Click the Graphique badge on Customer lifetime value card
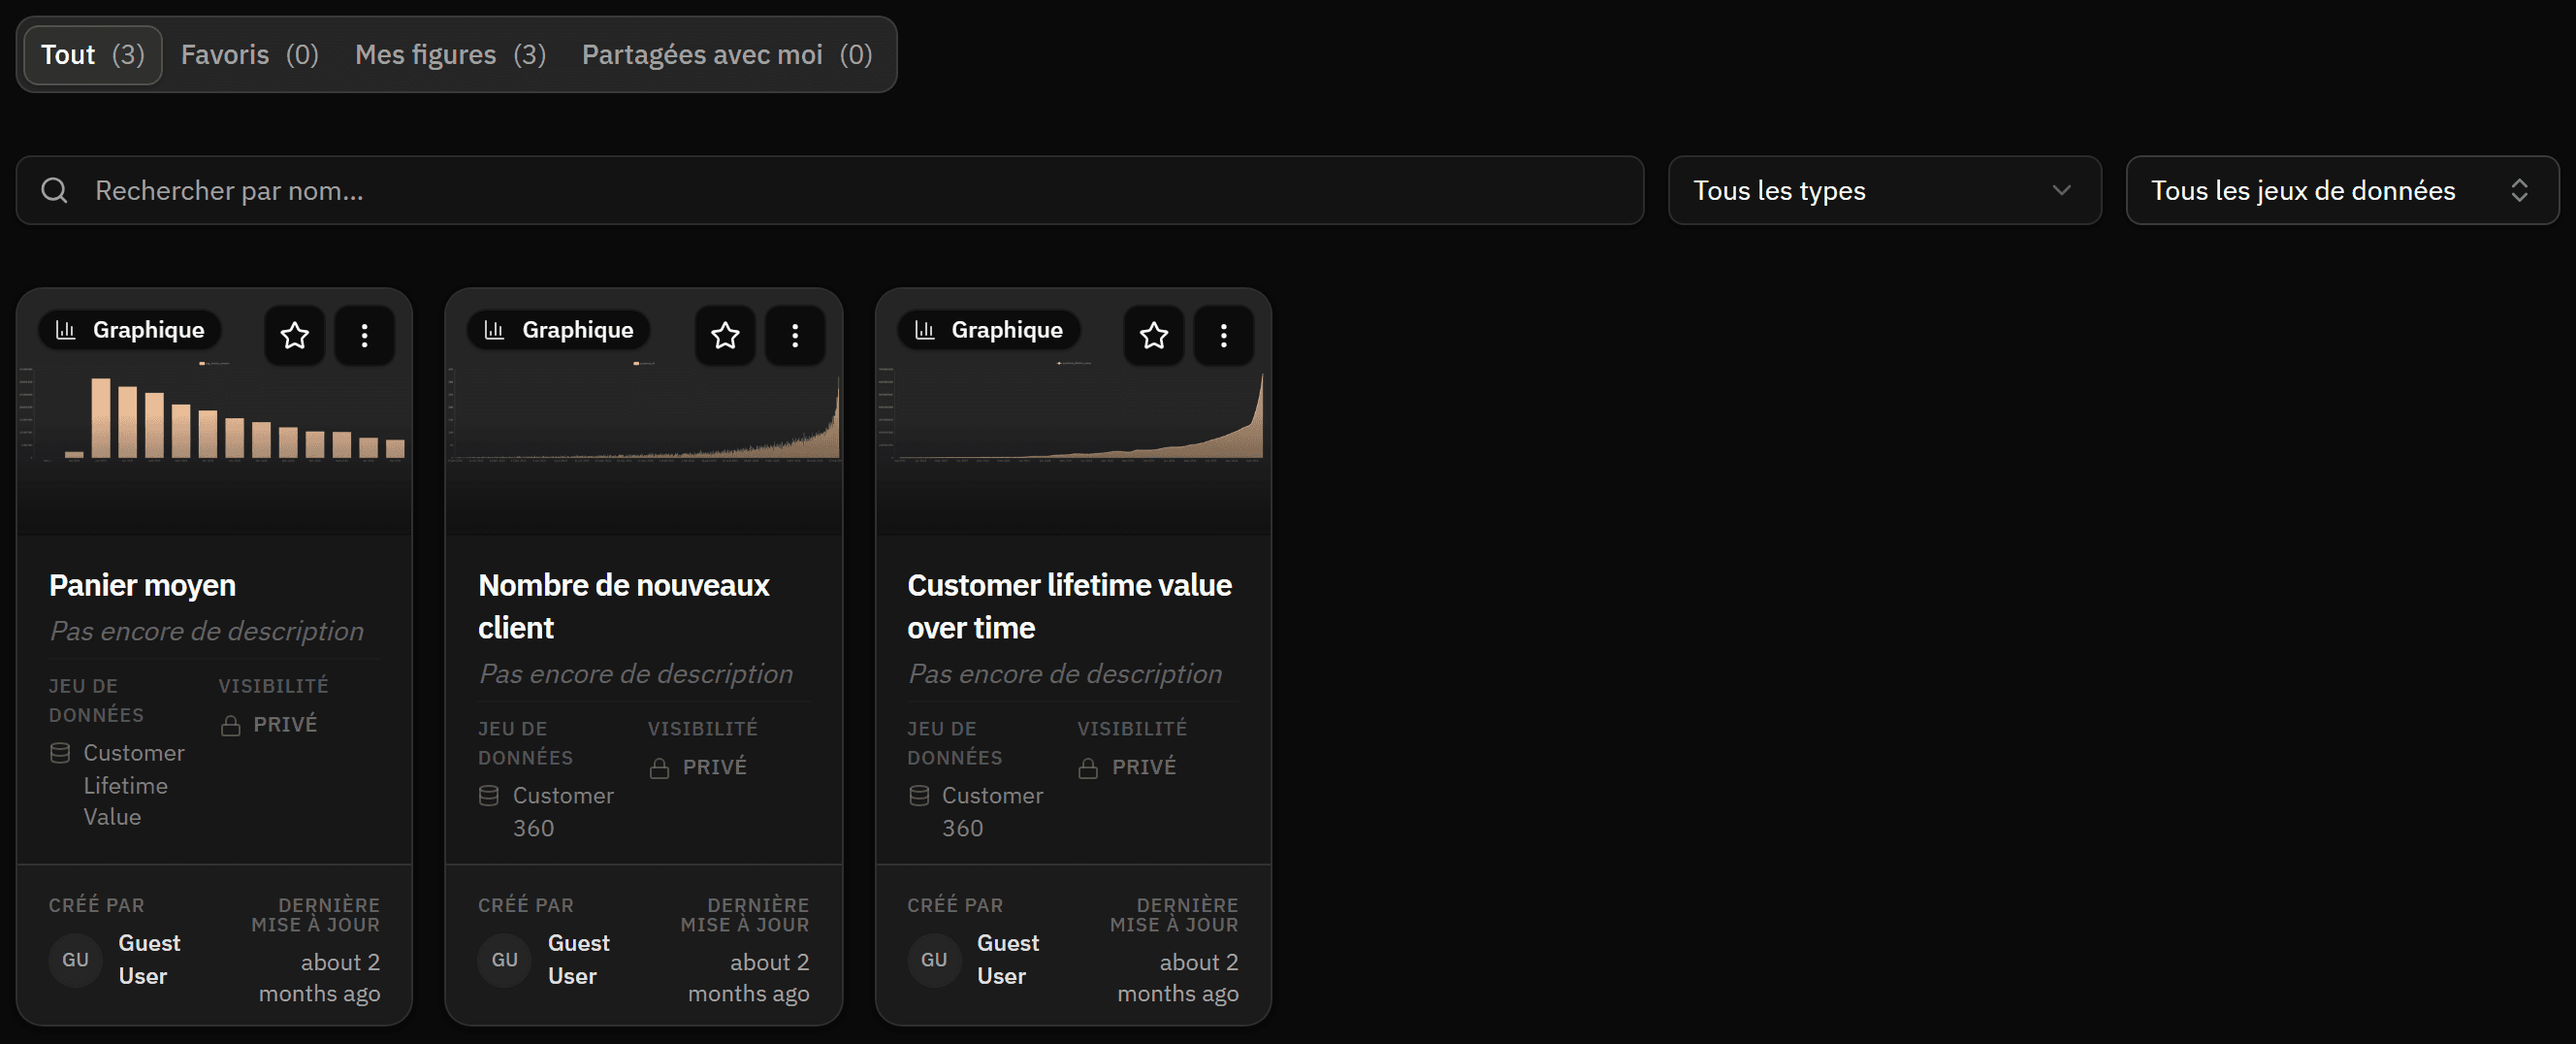 click(988, 330)
